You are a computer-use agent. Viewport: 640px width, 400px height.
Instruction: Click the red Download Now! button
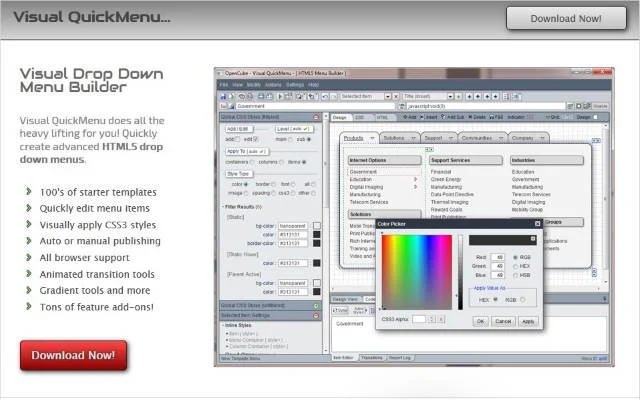click(x=73, y=355)
